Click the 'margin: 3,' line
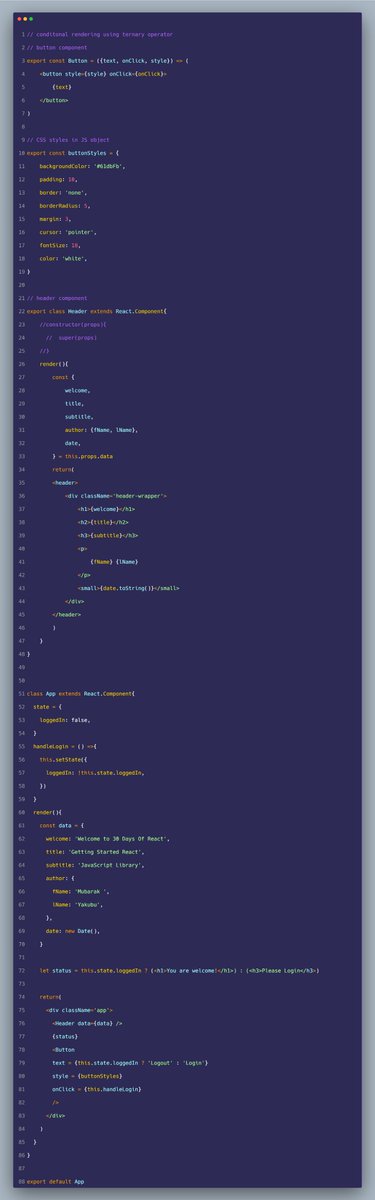This screenshot has width=375, height=1200. point(55,218)
